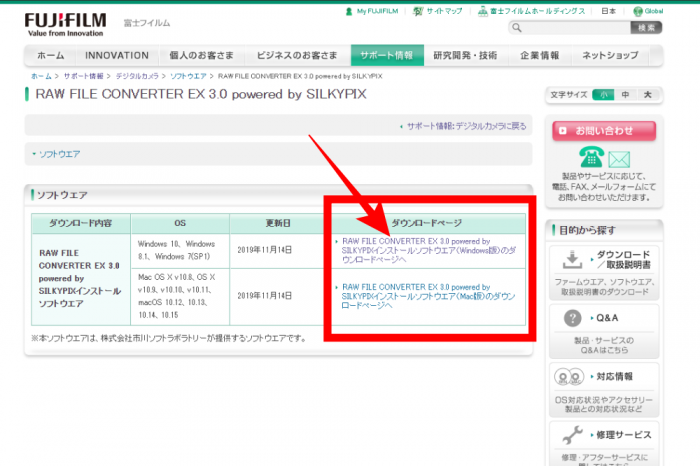Image resolution: width=700 pixels, height=466 pixels.
Task: Click the お問い合わせ button icon
Action: [563, 131]
